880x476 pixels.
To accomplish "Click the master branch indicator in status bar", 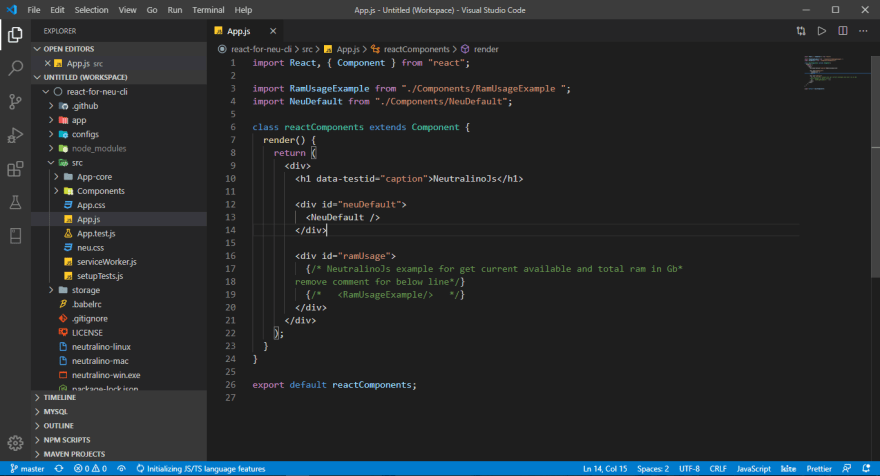I will coord(27,469).
